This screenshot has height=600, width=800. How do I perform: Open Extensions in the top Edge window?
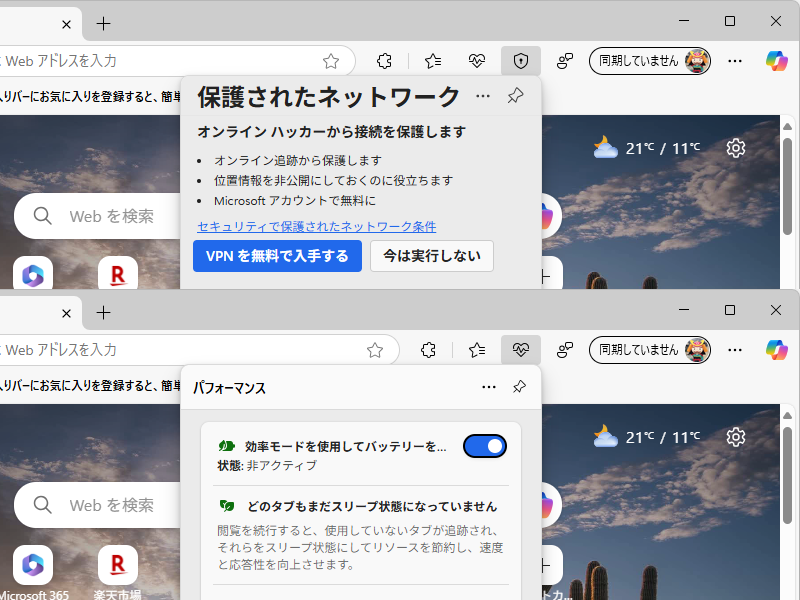(384, 61)
